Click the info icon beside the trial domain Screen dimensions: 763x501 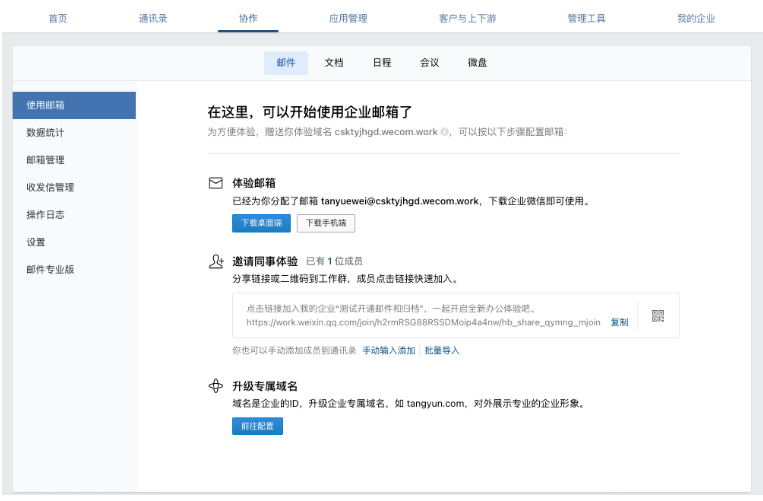tap(445, 131)
